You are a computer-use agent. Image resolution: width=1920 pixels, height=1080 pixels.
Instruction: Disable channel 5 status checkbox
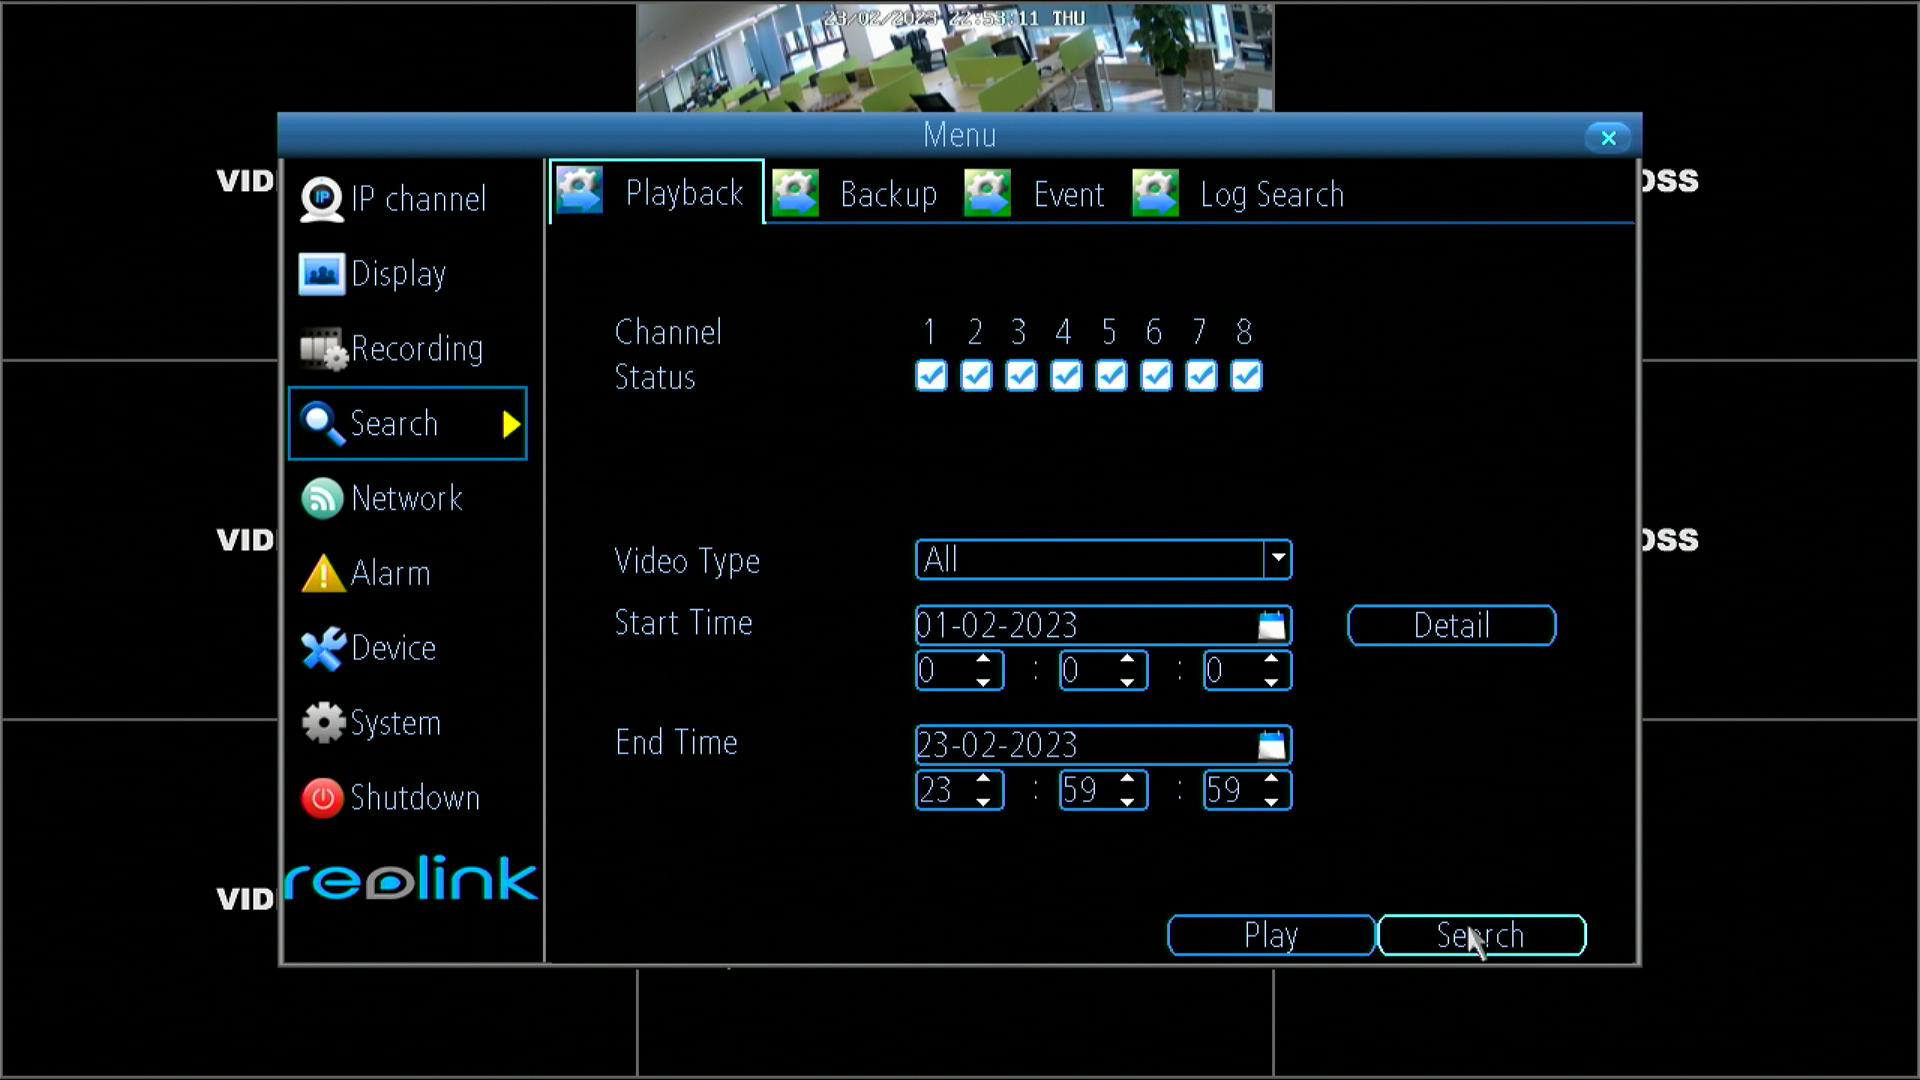1110,377
